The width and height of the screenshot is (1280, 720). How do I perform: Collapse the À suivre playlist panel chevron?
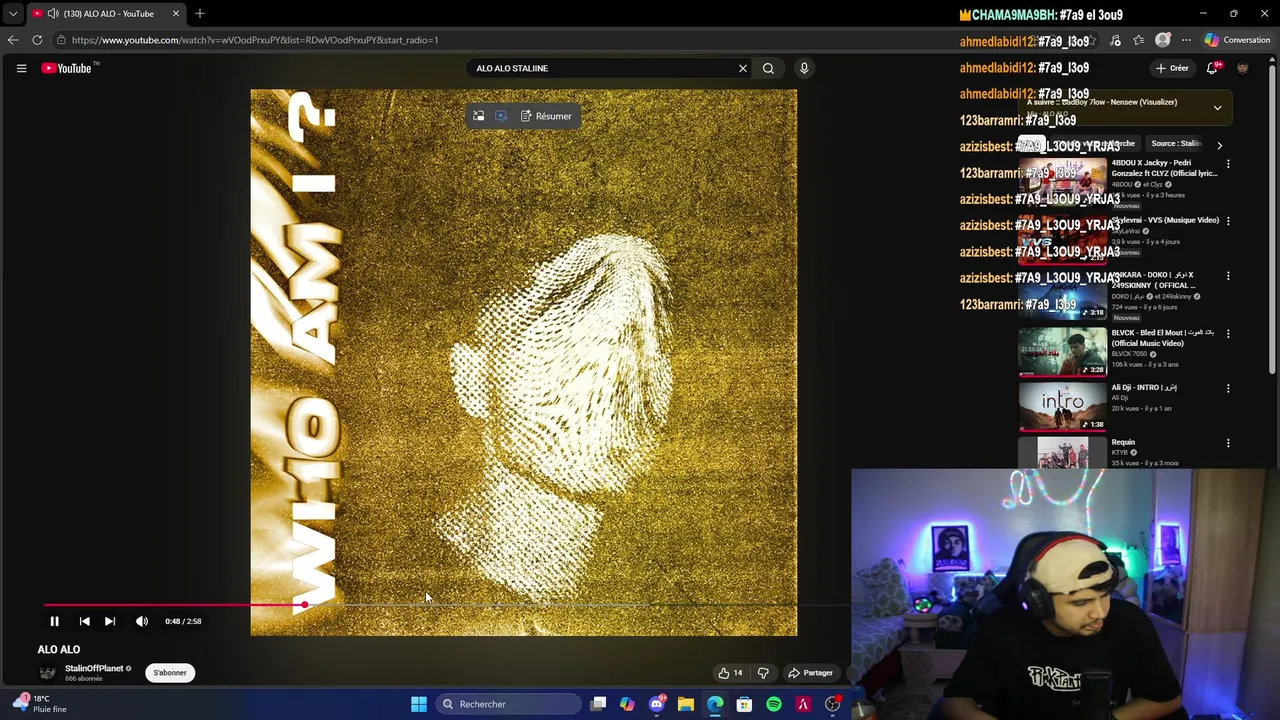point(1217,107)
